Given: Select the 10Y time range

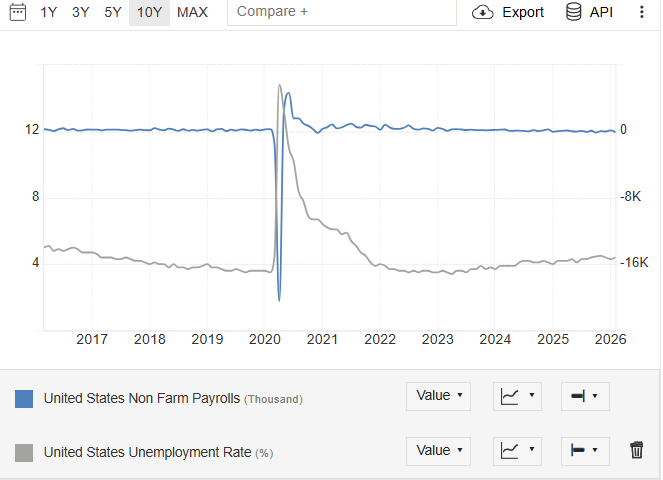Looking at the screenshot, I should pyautogui.click(x=149, y=12).
